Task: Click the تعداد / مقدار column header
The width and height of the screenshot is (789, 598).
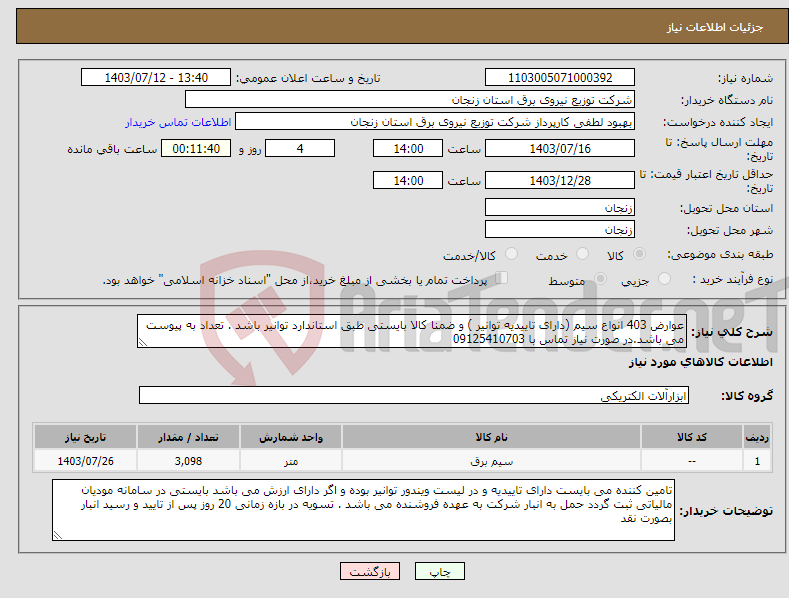Action: (188, 437)
